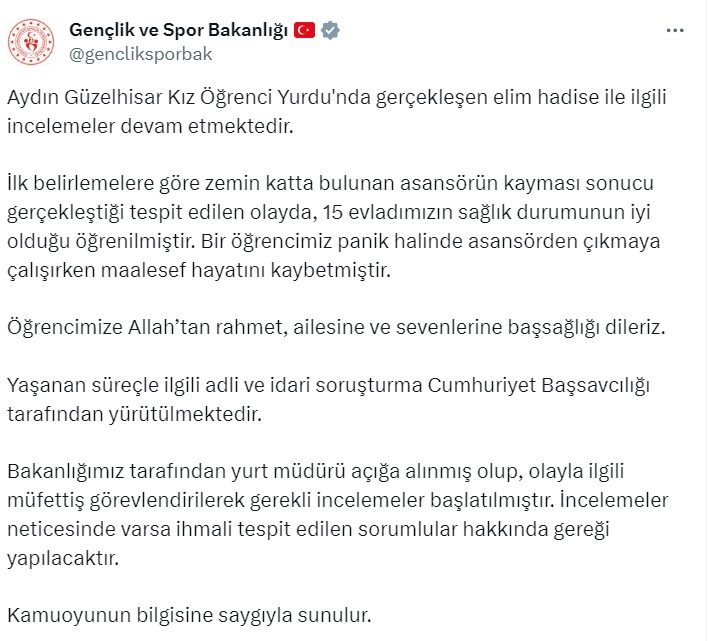The image size is (708, 641).
Task: Click the closing line "Kamuoyunun bilgisine saygıyla sunulur."
Action: pyautogui.click(x=189, y=614)
